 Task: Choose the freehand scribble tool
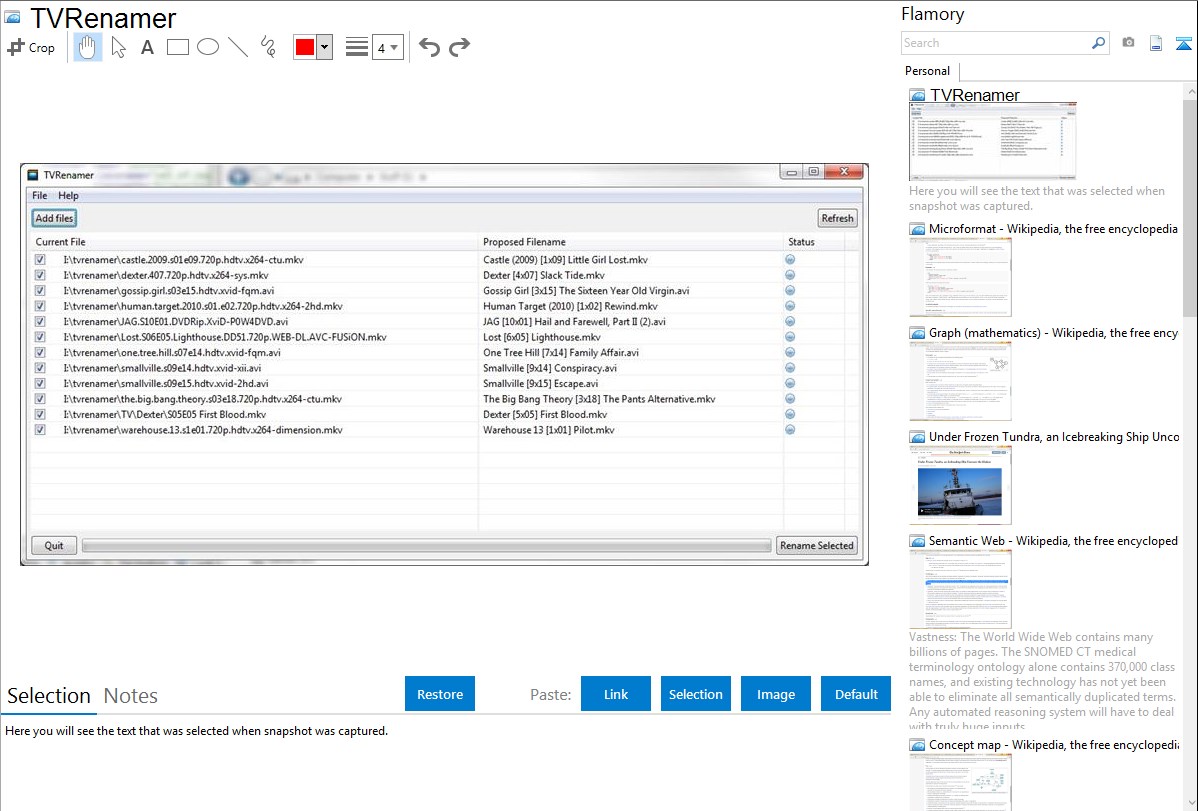(268, 47)
